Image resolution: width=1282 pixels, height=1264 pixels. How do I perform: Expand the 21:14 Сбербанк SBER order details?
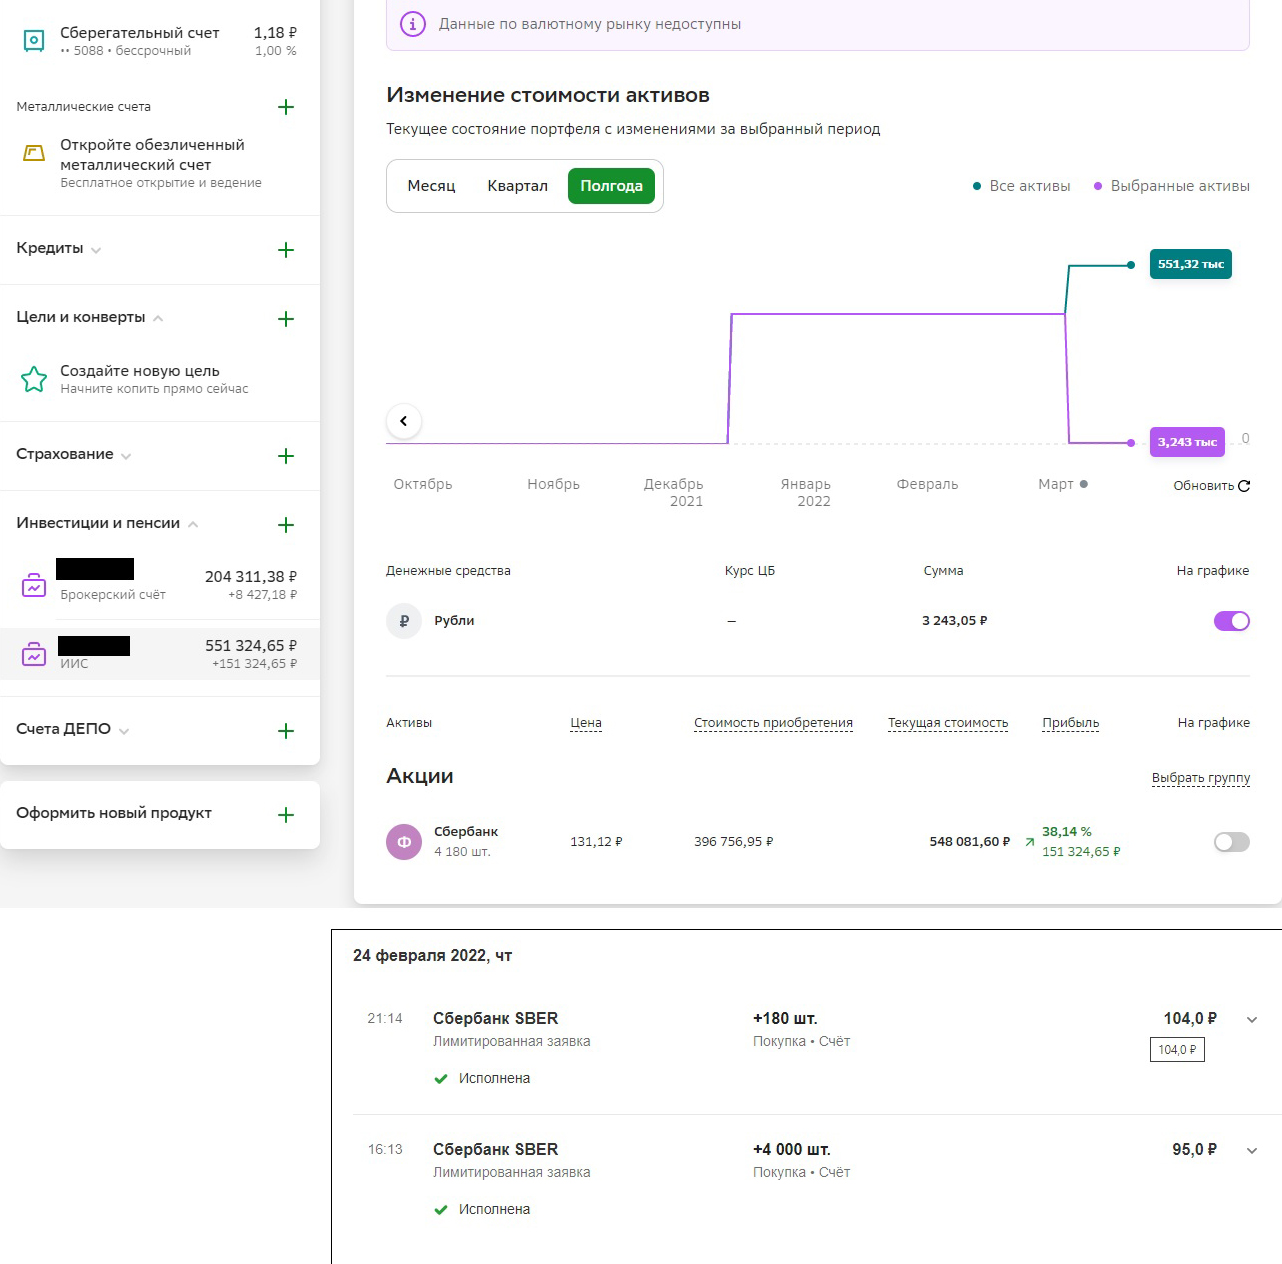[1252, 1020]
